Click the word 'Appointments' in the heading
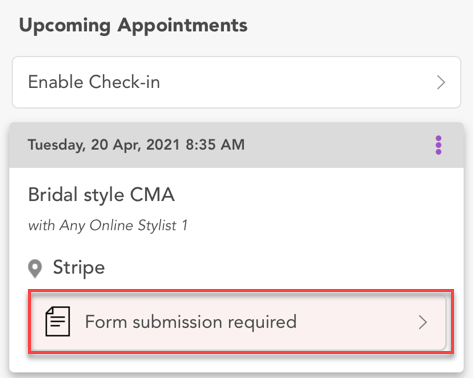This screenshot has width=473, height=378. pos(182,26)
